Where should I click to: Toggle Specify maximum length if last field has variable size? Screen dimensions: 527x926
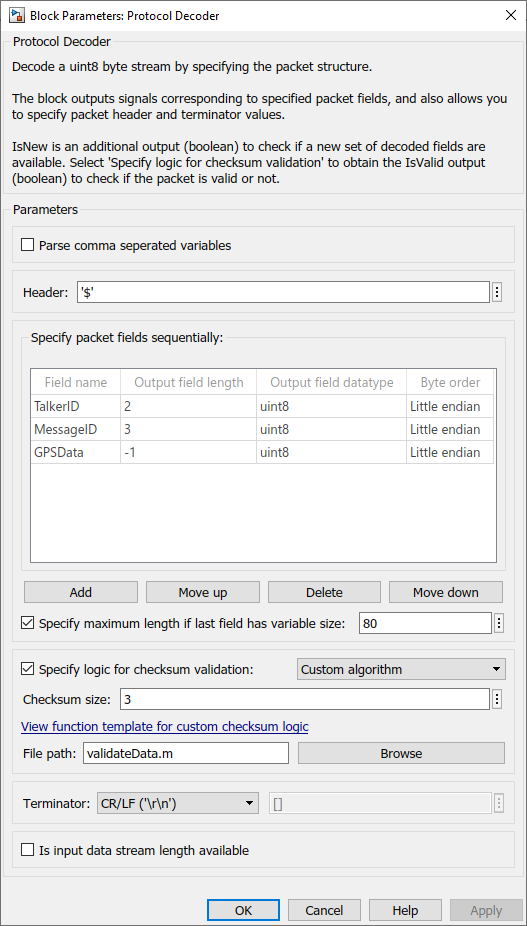tap(27, 623)
